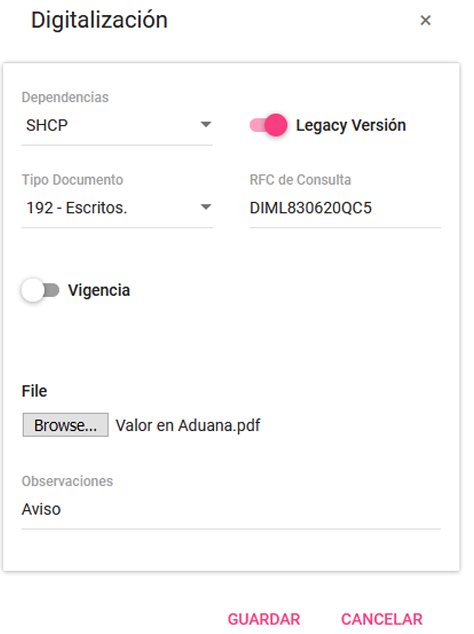Screen dimensions: 474x634
Task: Save the form with GUARDAR
Action: [x=264, y=619]
